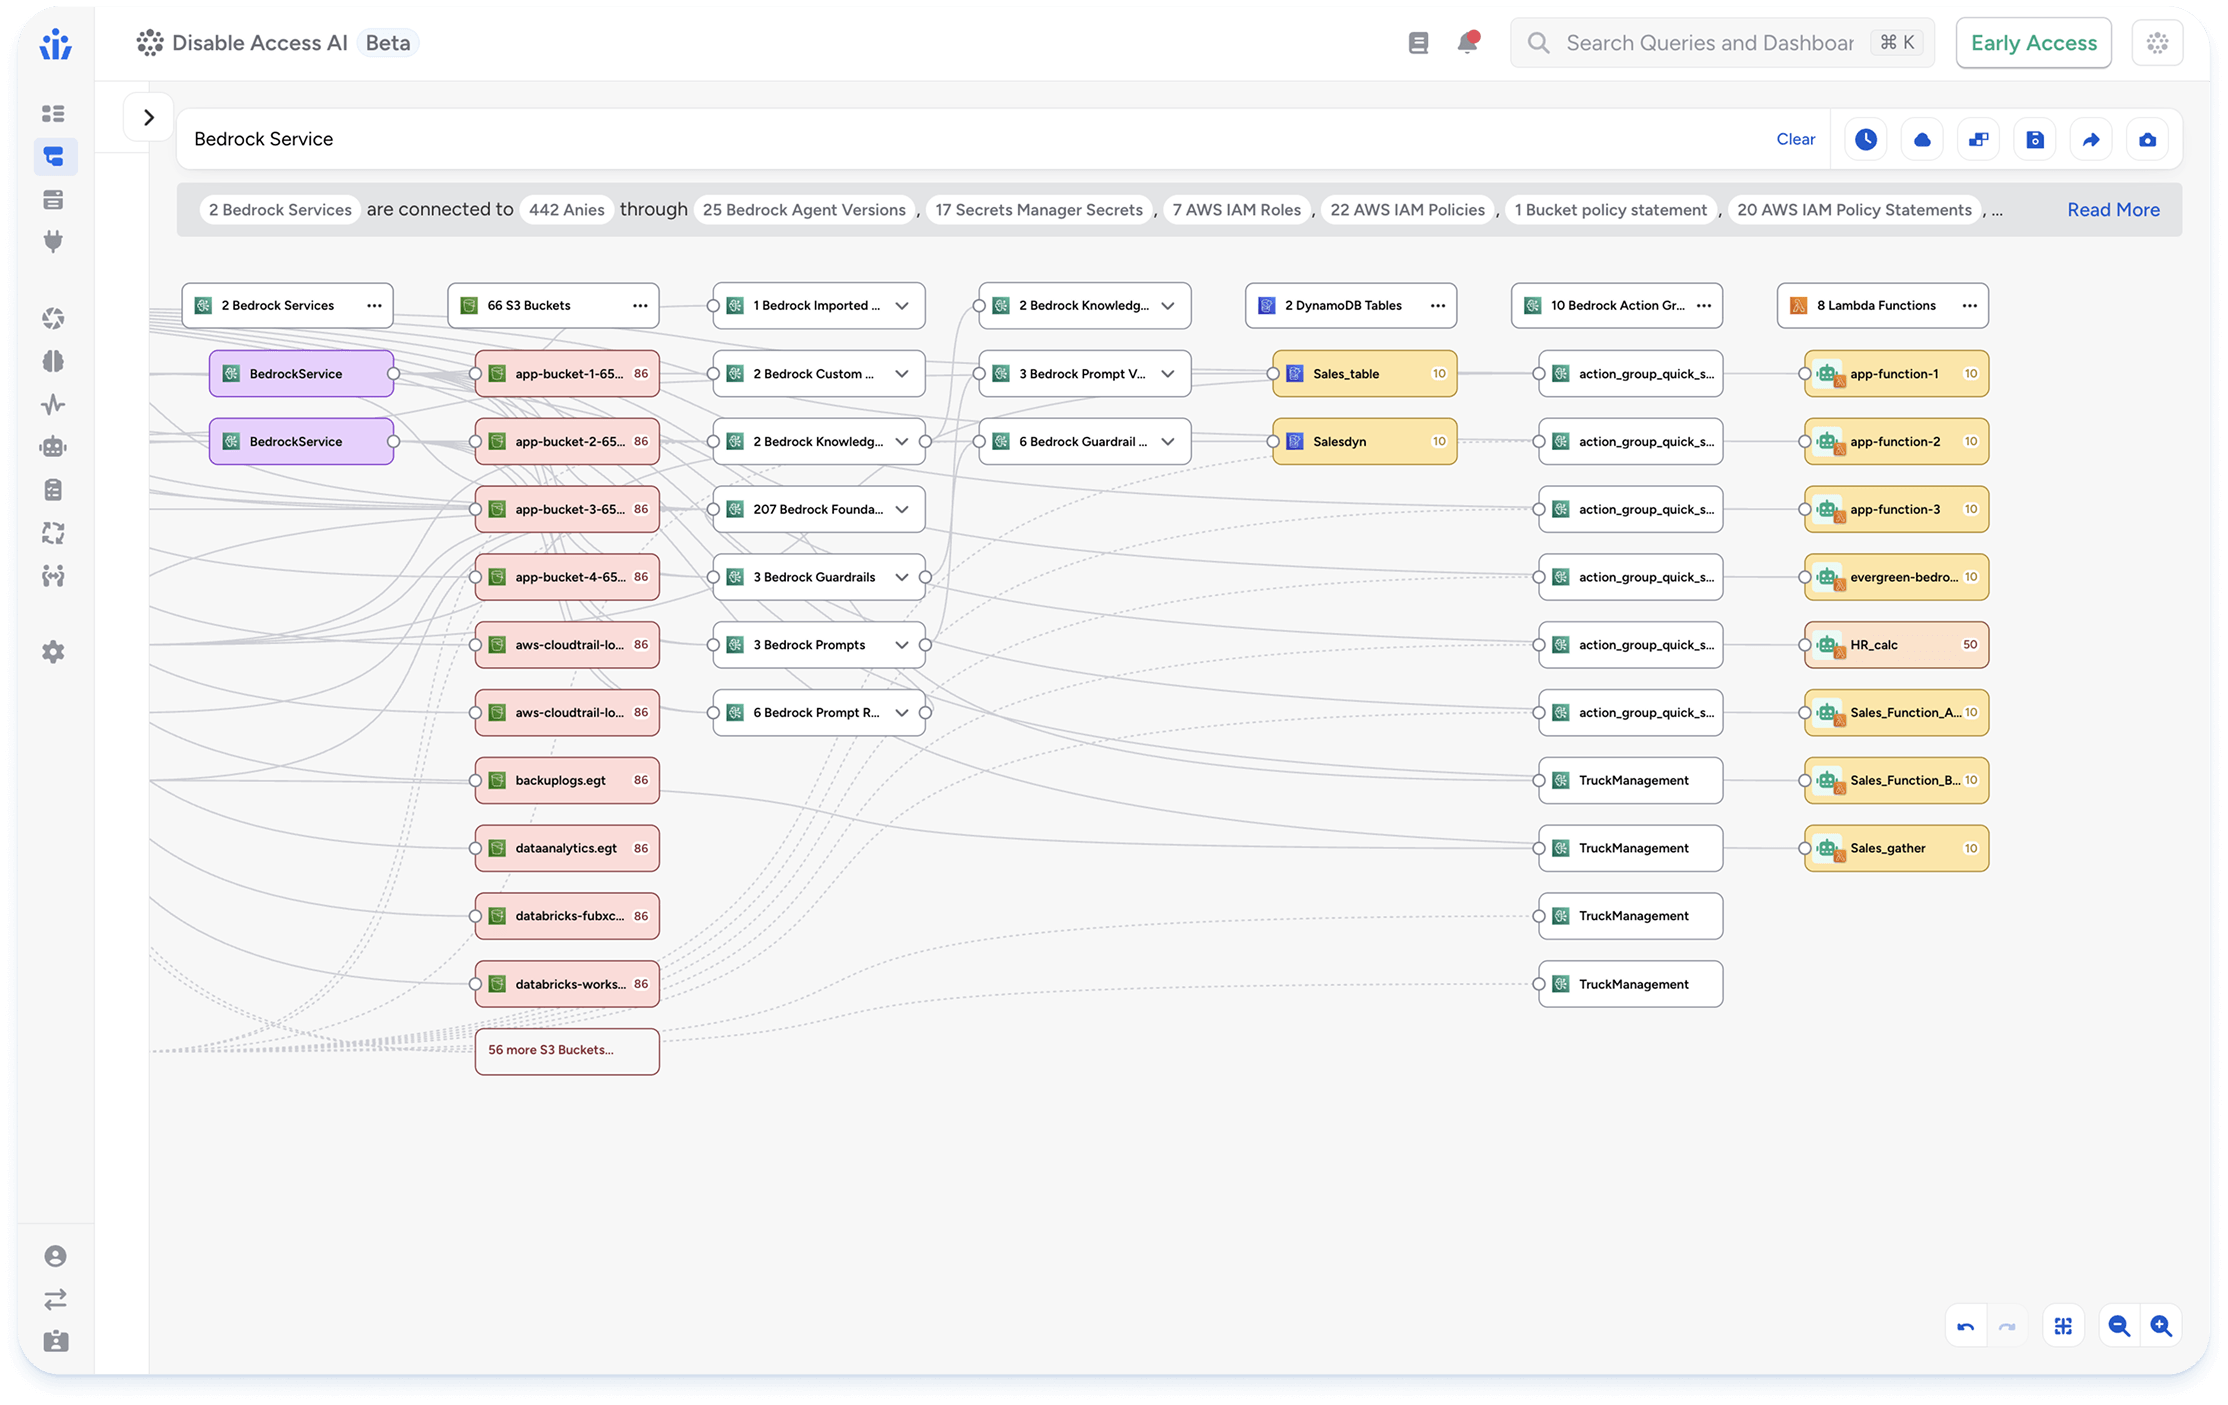2228x1405 pixels.
Task: Open the notifications bell
Action: pyautogui.click(x=1467, y=43)
